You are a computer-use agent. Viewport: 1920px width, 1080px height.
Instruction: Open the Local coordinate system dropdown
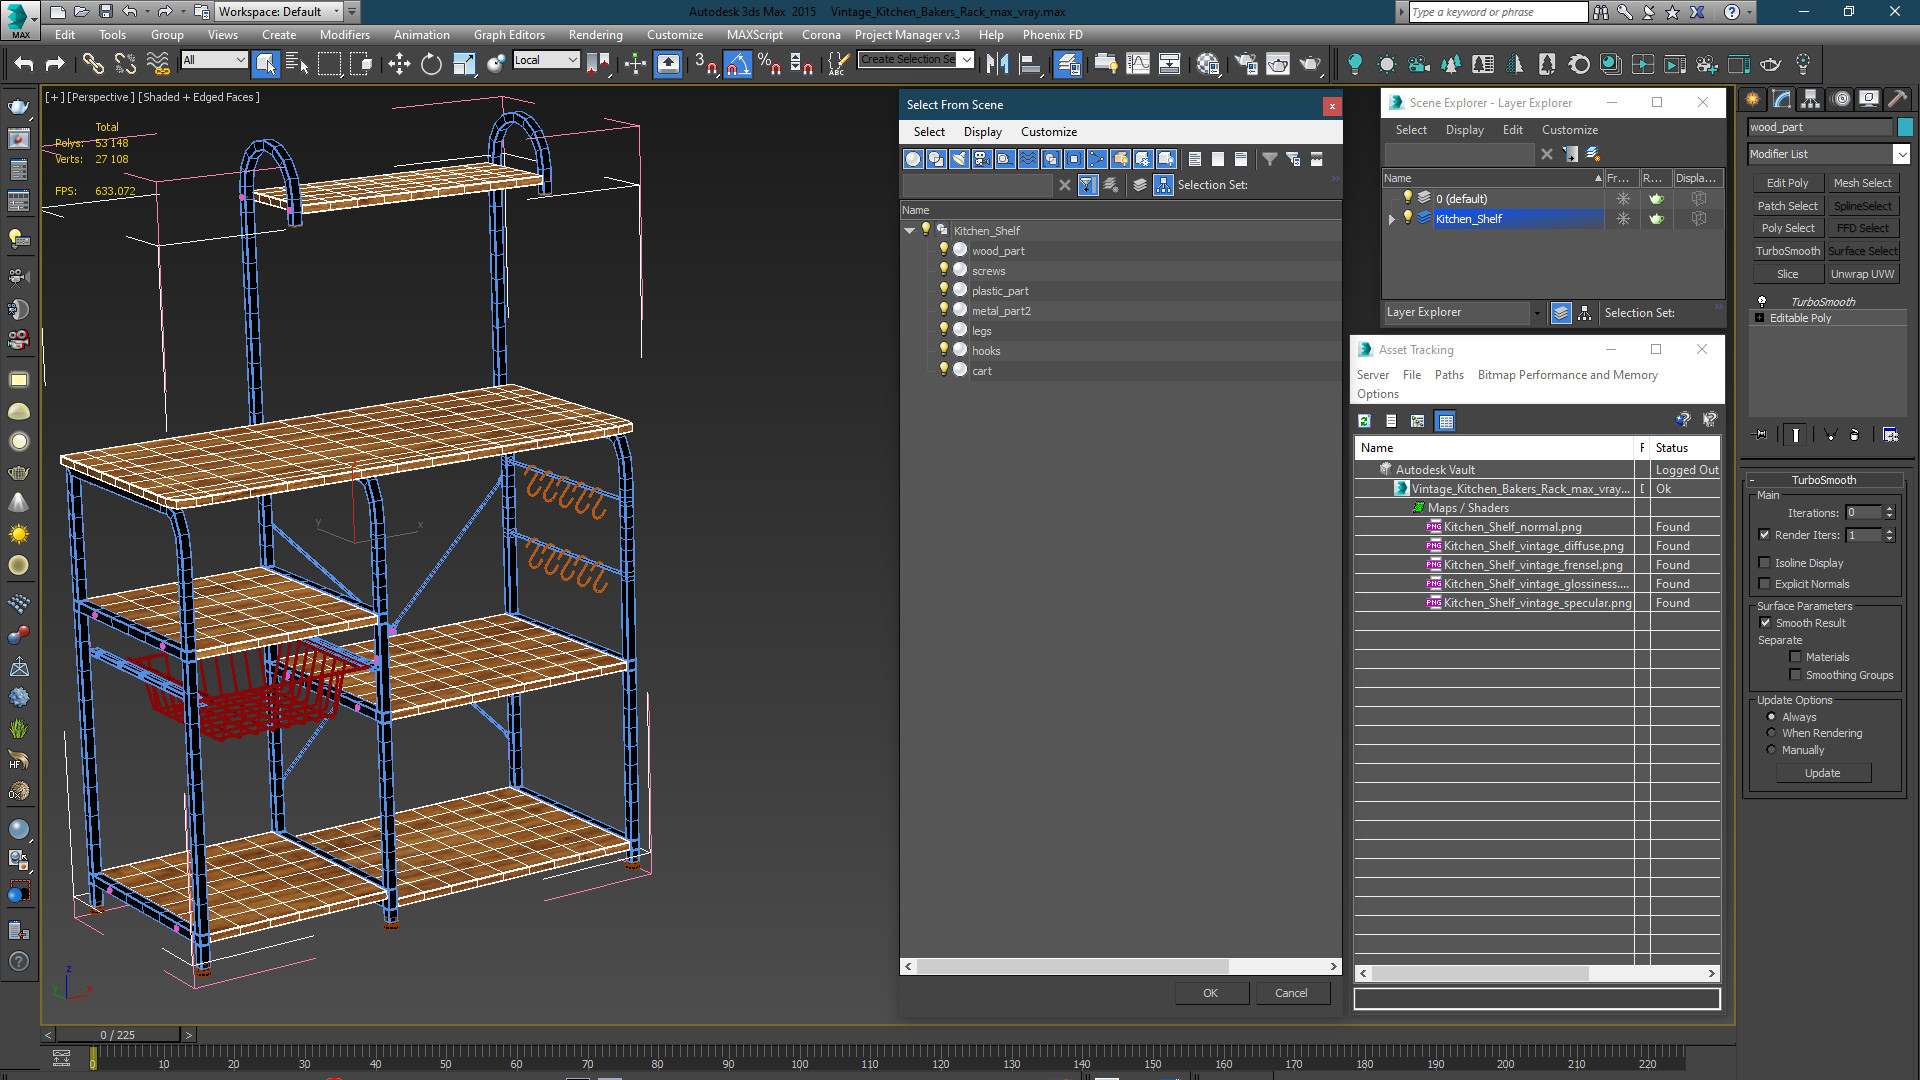(546, 60)
